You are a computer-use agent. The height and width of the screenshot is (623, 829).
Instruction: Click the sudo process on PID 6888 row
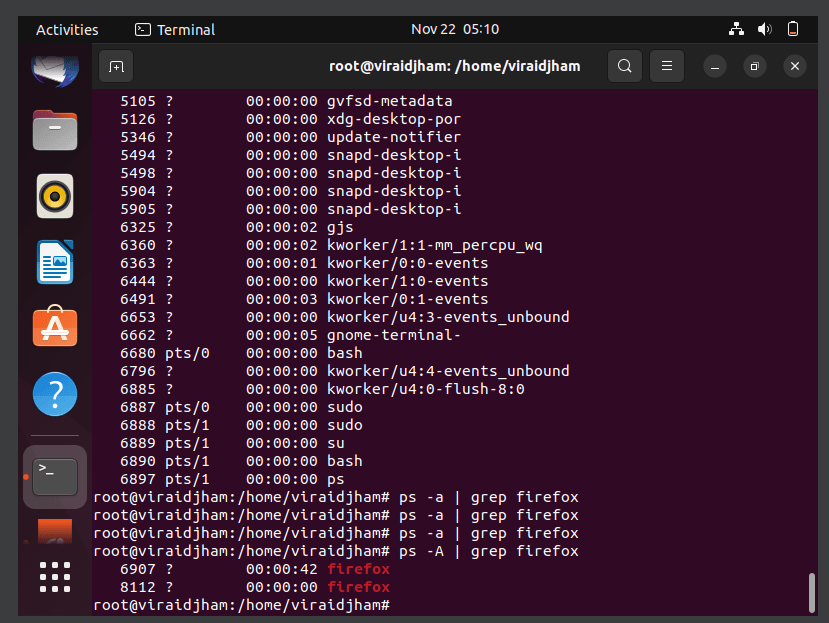point(345,425)
